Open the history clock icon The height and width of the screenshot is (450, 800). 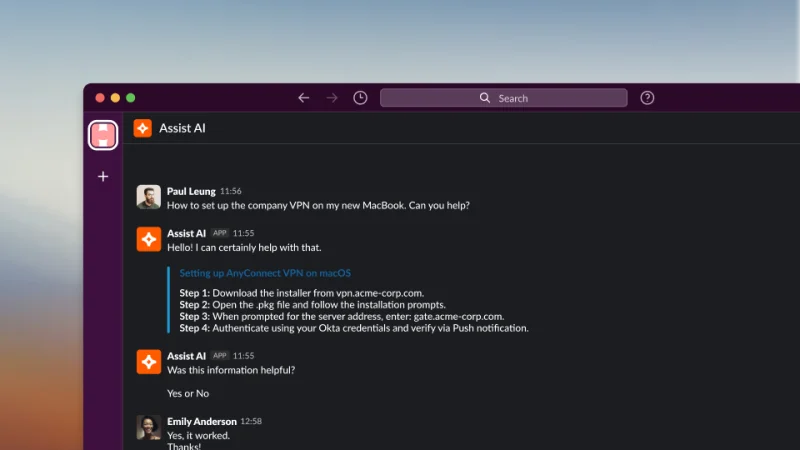pyautogui.click(x=360, y=98)
